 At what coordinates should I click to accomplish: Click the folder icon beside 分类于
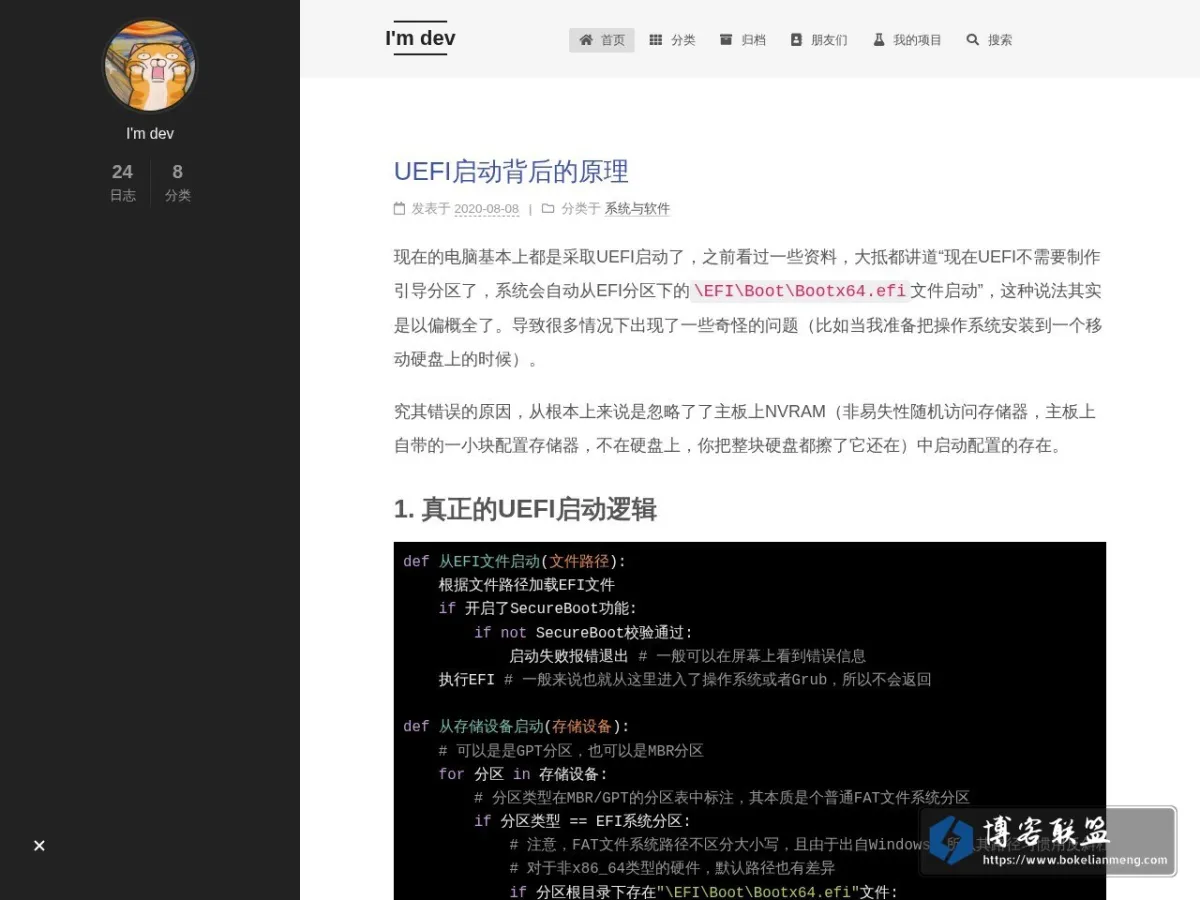click(x=548, y=208)
